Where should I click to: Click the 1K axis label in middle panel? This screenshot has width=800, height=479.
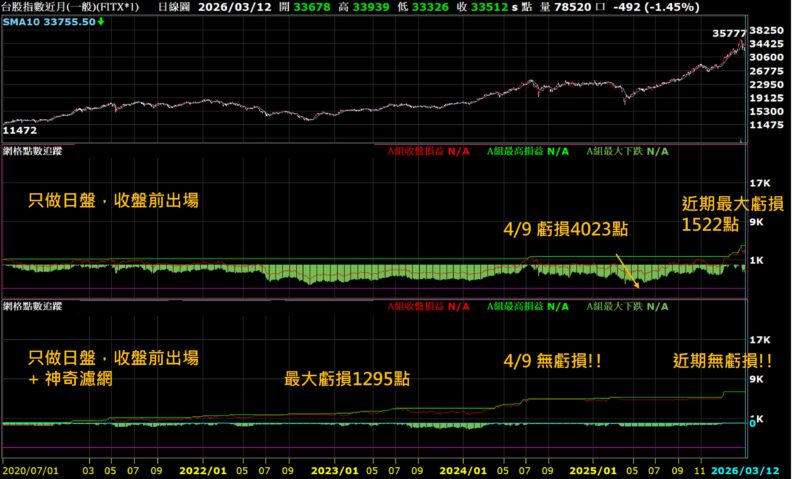756,260
